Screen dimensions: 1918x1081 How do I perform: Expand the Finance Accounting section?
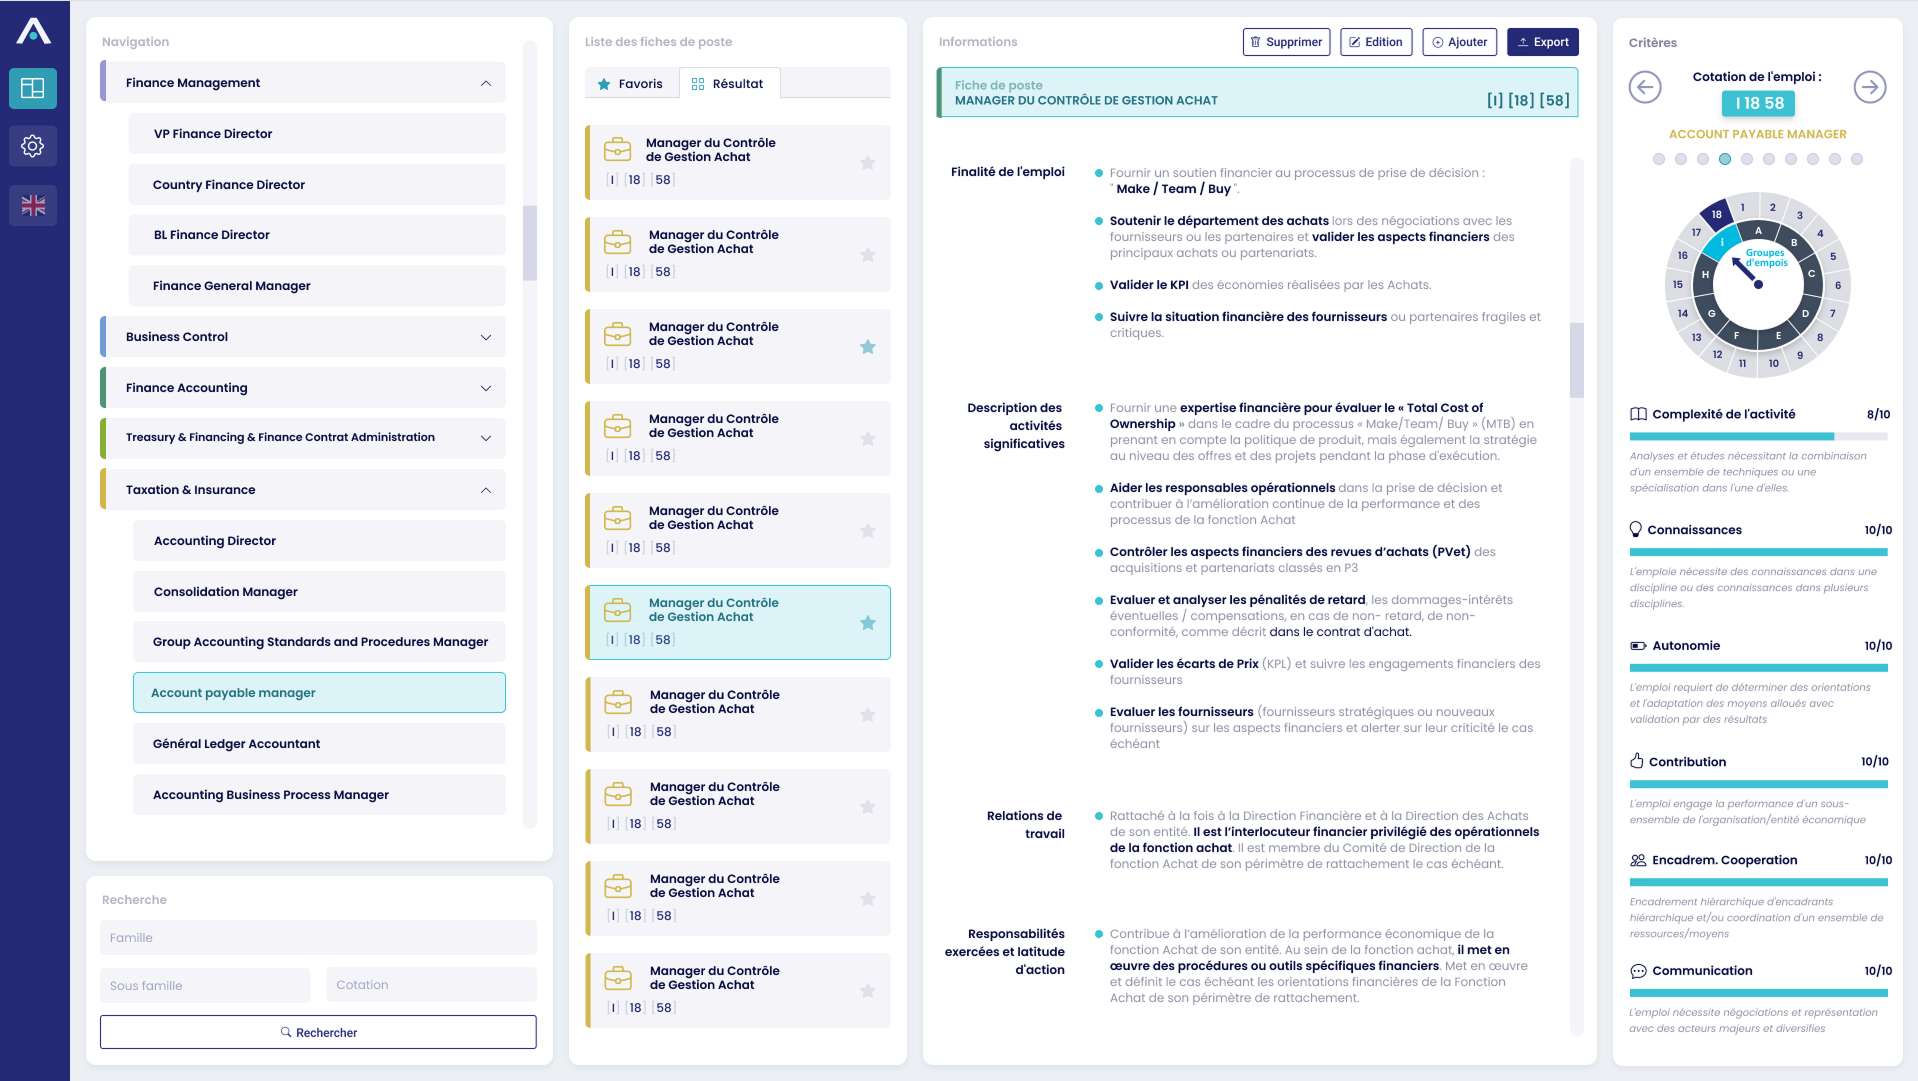pos(486,388)
